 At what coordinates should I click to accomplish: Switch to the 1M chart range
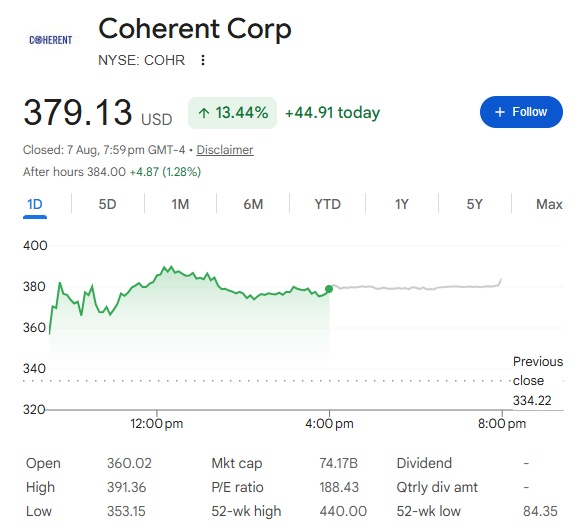[x=180, y=204]
